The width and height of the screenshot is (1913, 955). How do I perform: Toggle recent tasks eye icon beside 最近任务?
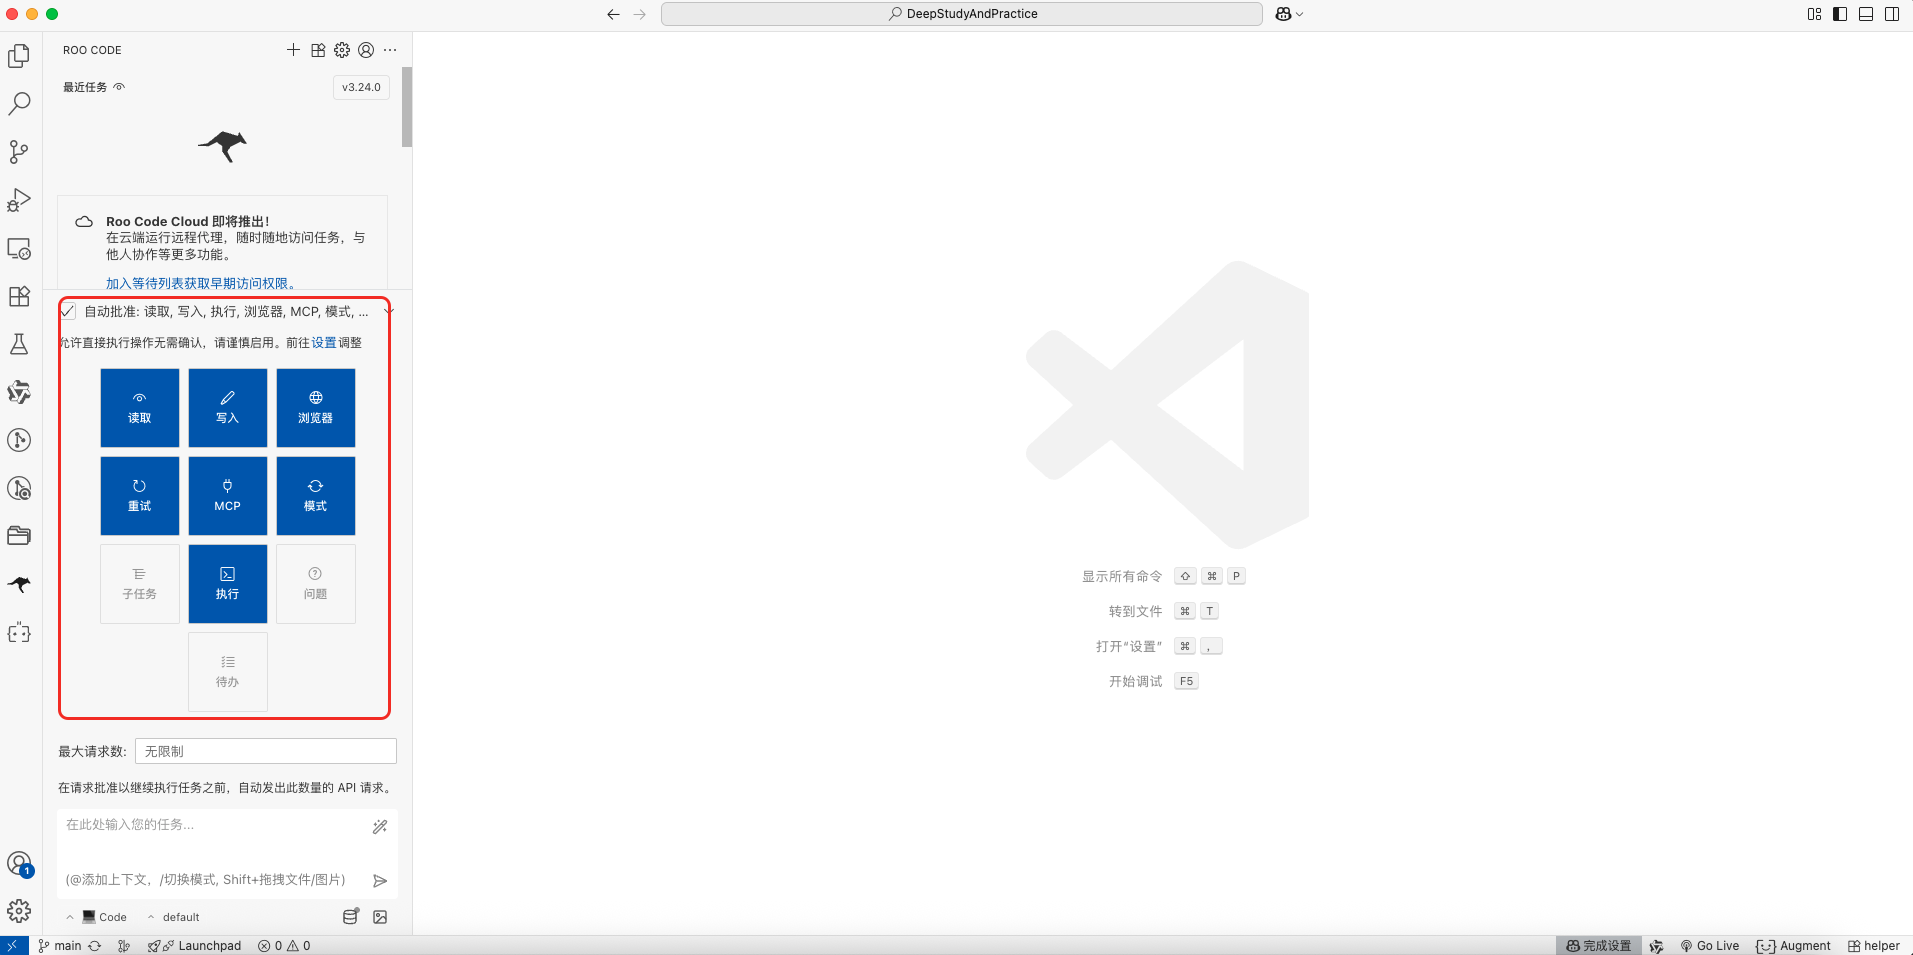pyautogui.click(x=119, y=87)
